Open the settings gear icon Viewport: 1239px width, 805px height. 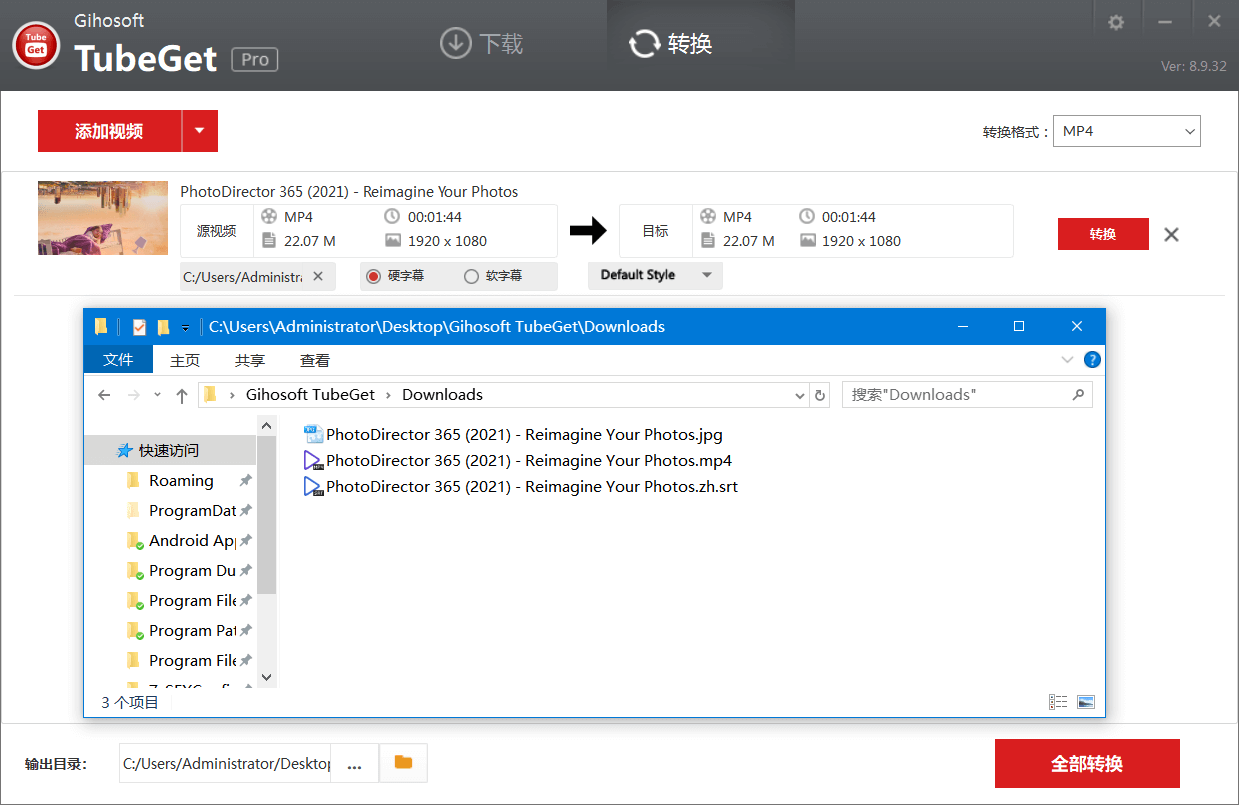tap(1115, 20)
